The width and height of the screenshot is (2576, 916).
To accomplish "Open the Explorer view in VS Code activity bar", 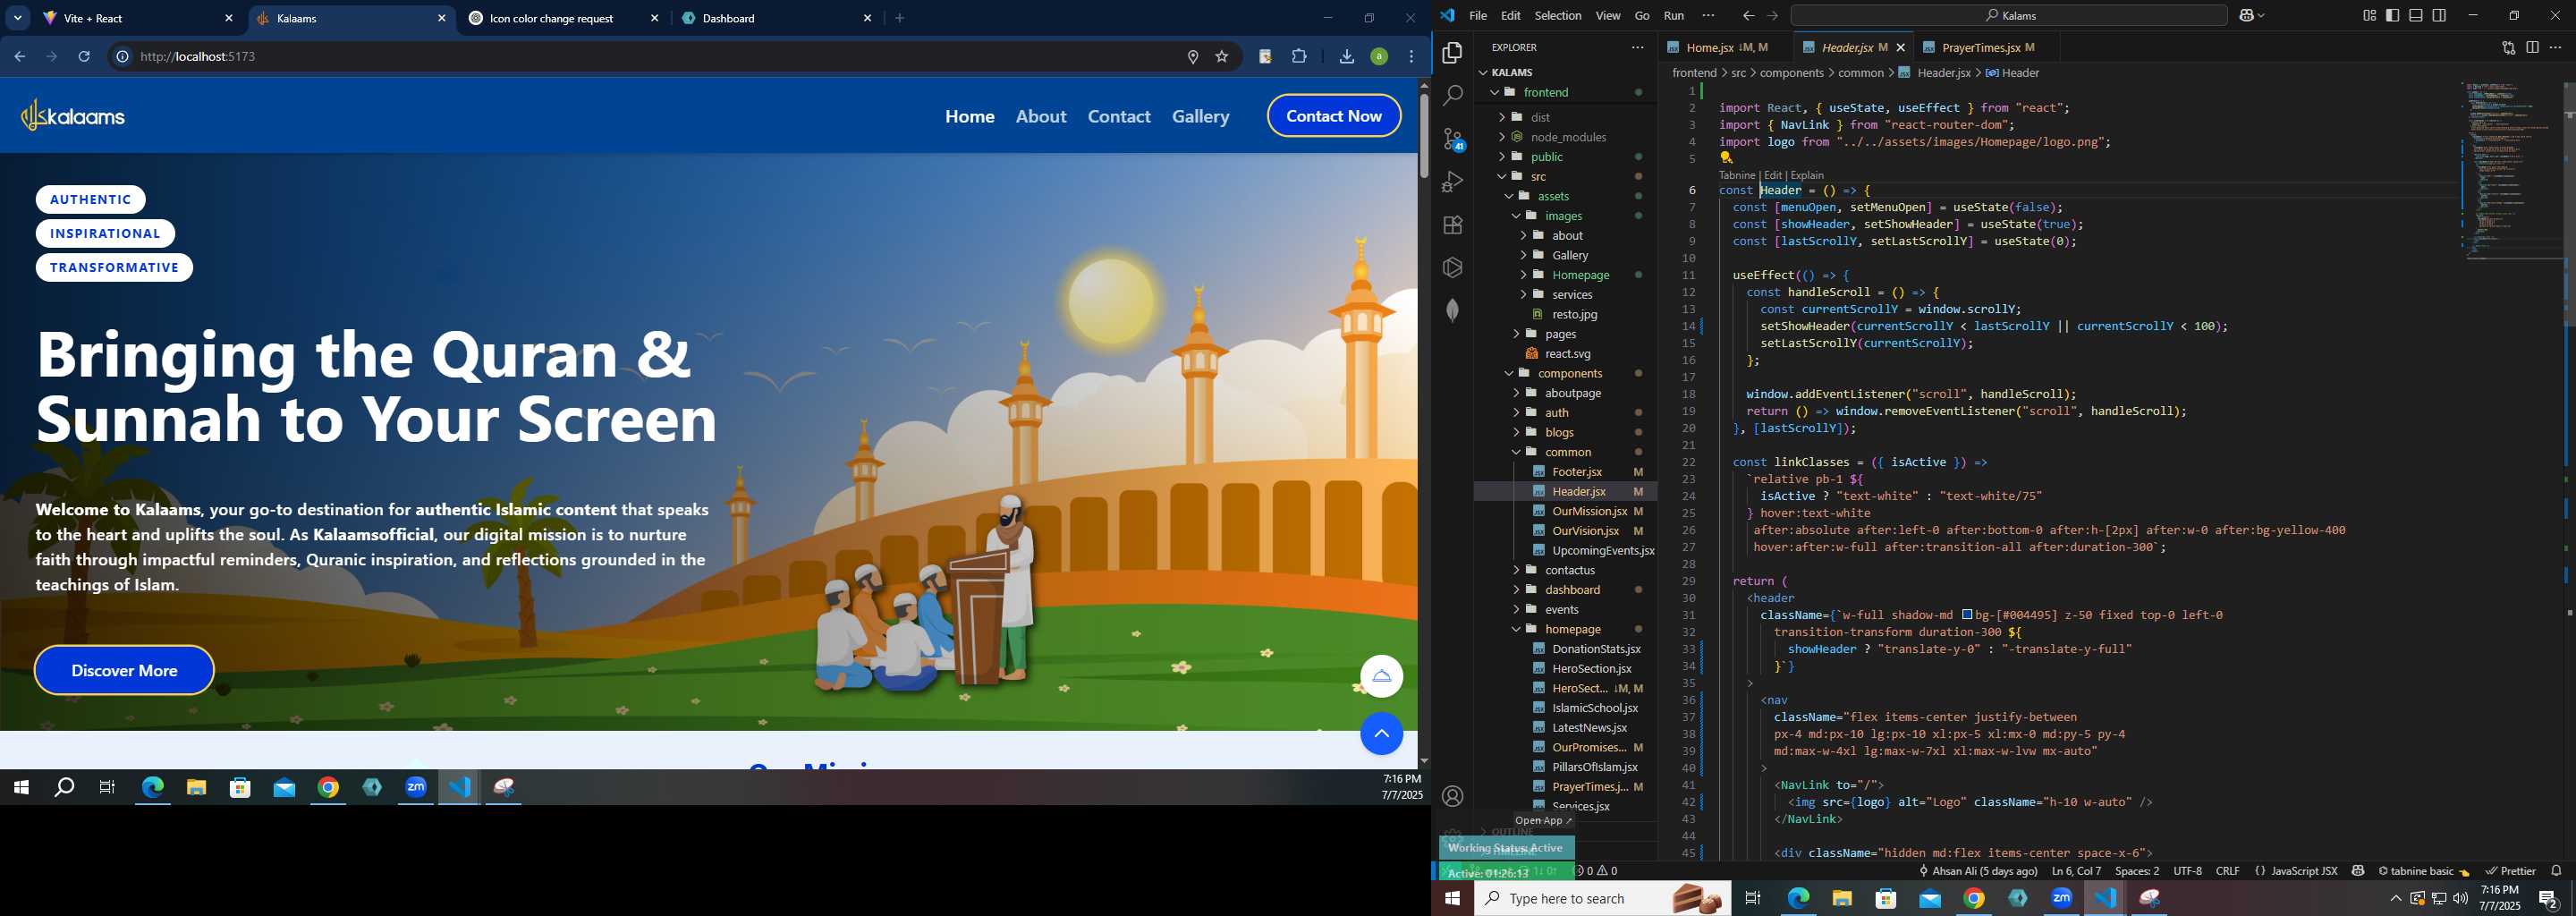I will coord(1452,52).
